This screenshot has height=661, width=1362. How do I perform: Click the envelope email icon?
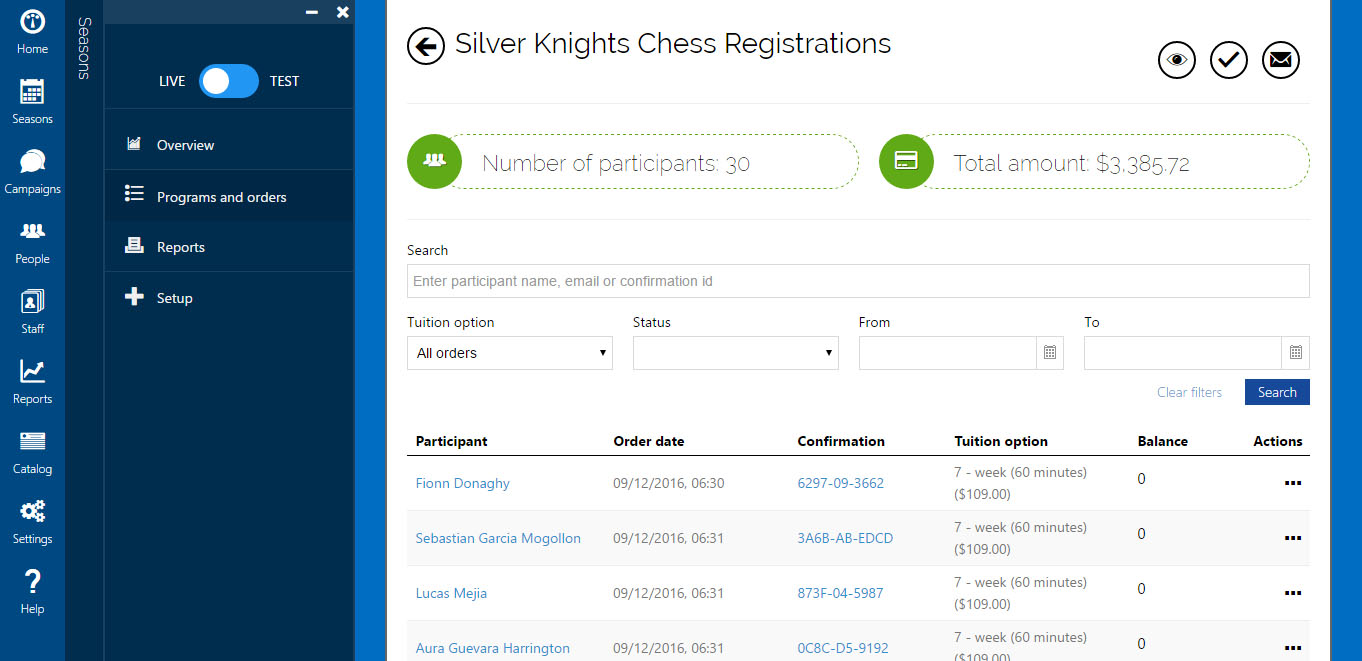pyautogui.click(x=1281, y=61)
